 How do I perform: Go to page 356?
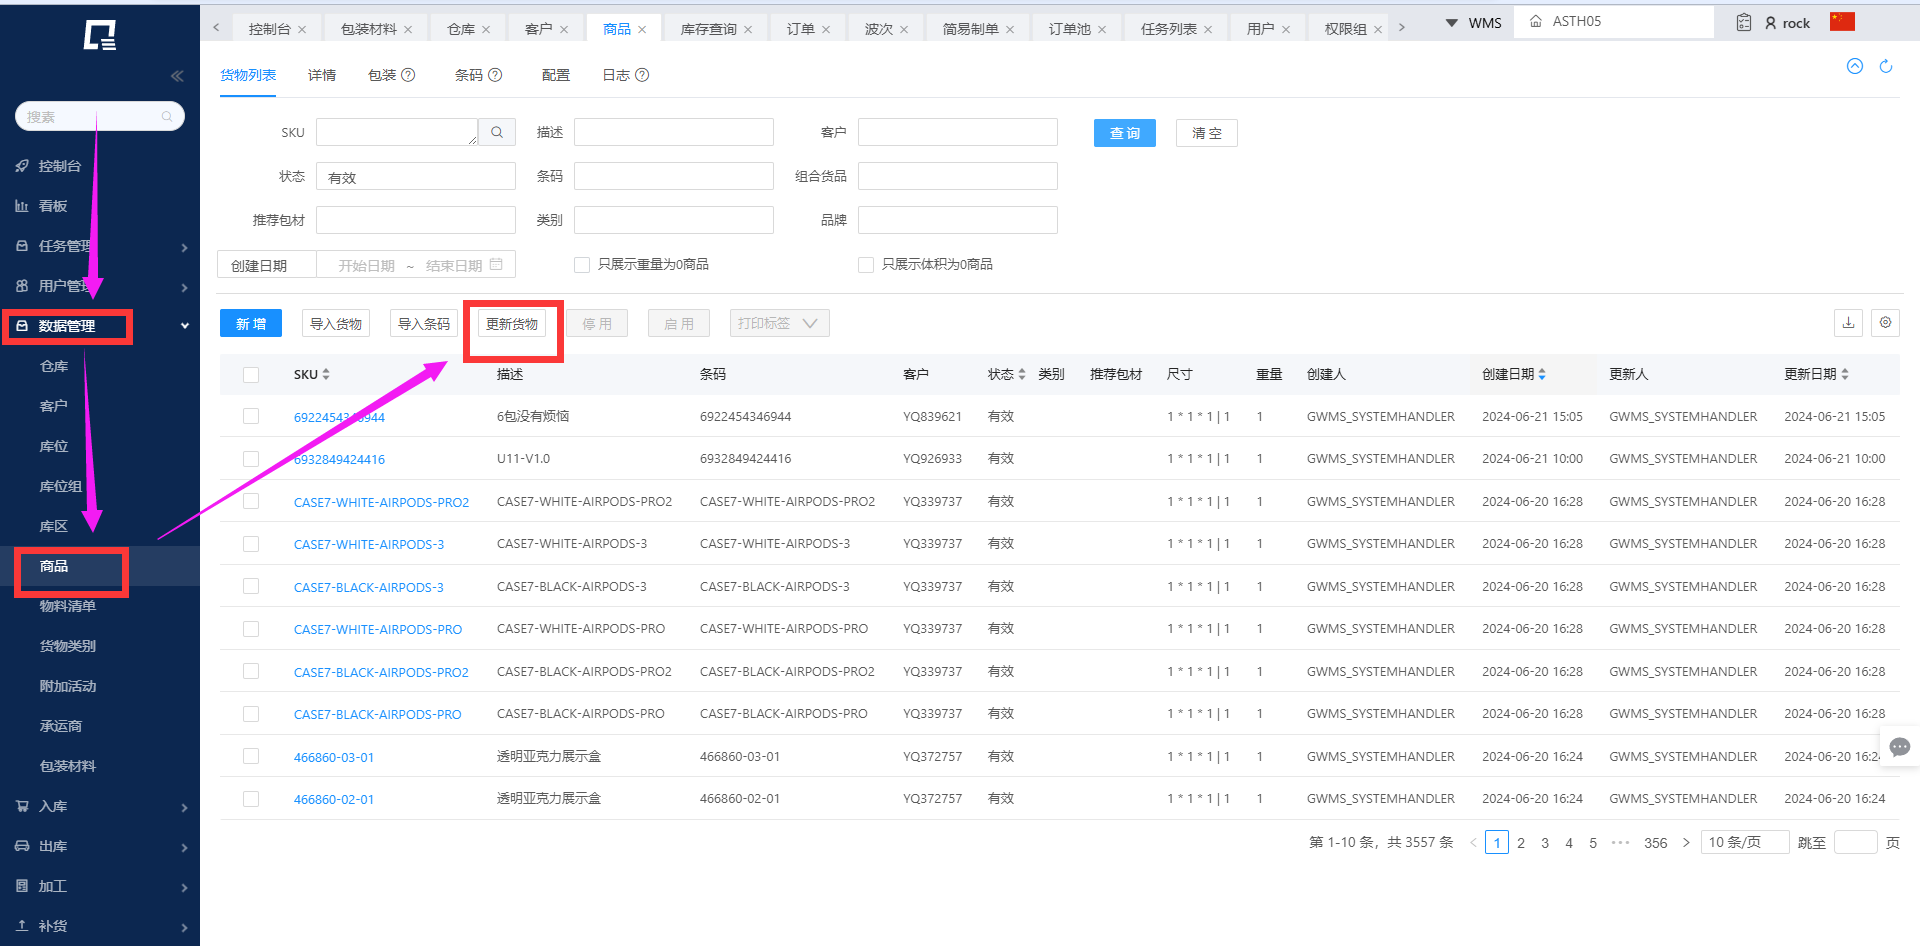coord(1655,843)
